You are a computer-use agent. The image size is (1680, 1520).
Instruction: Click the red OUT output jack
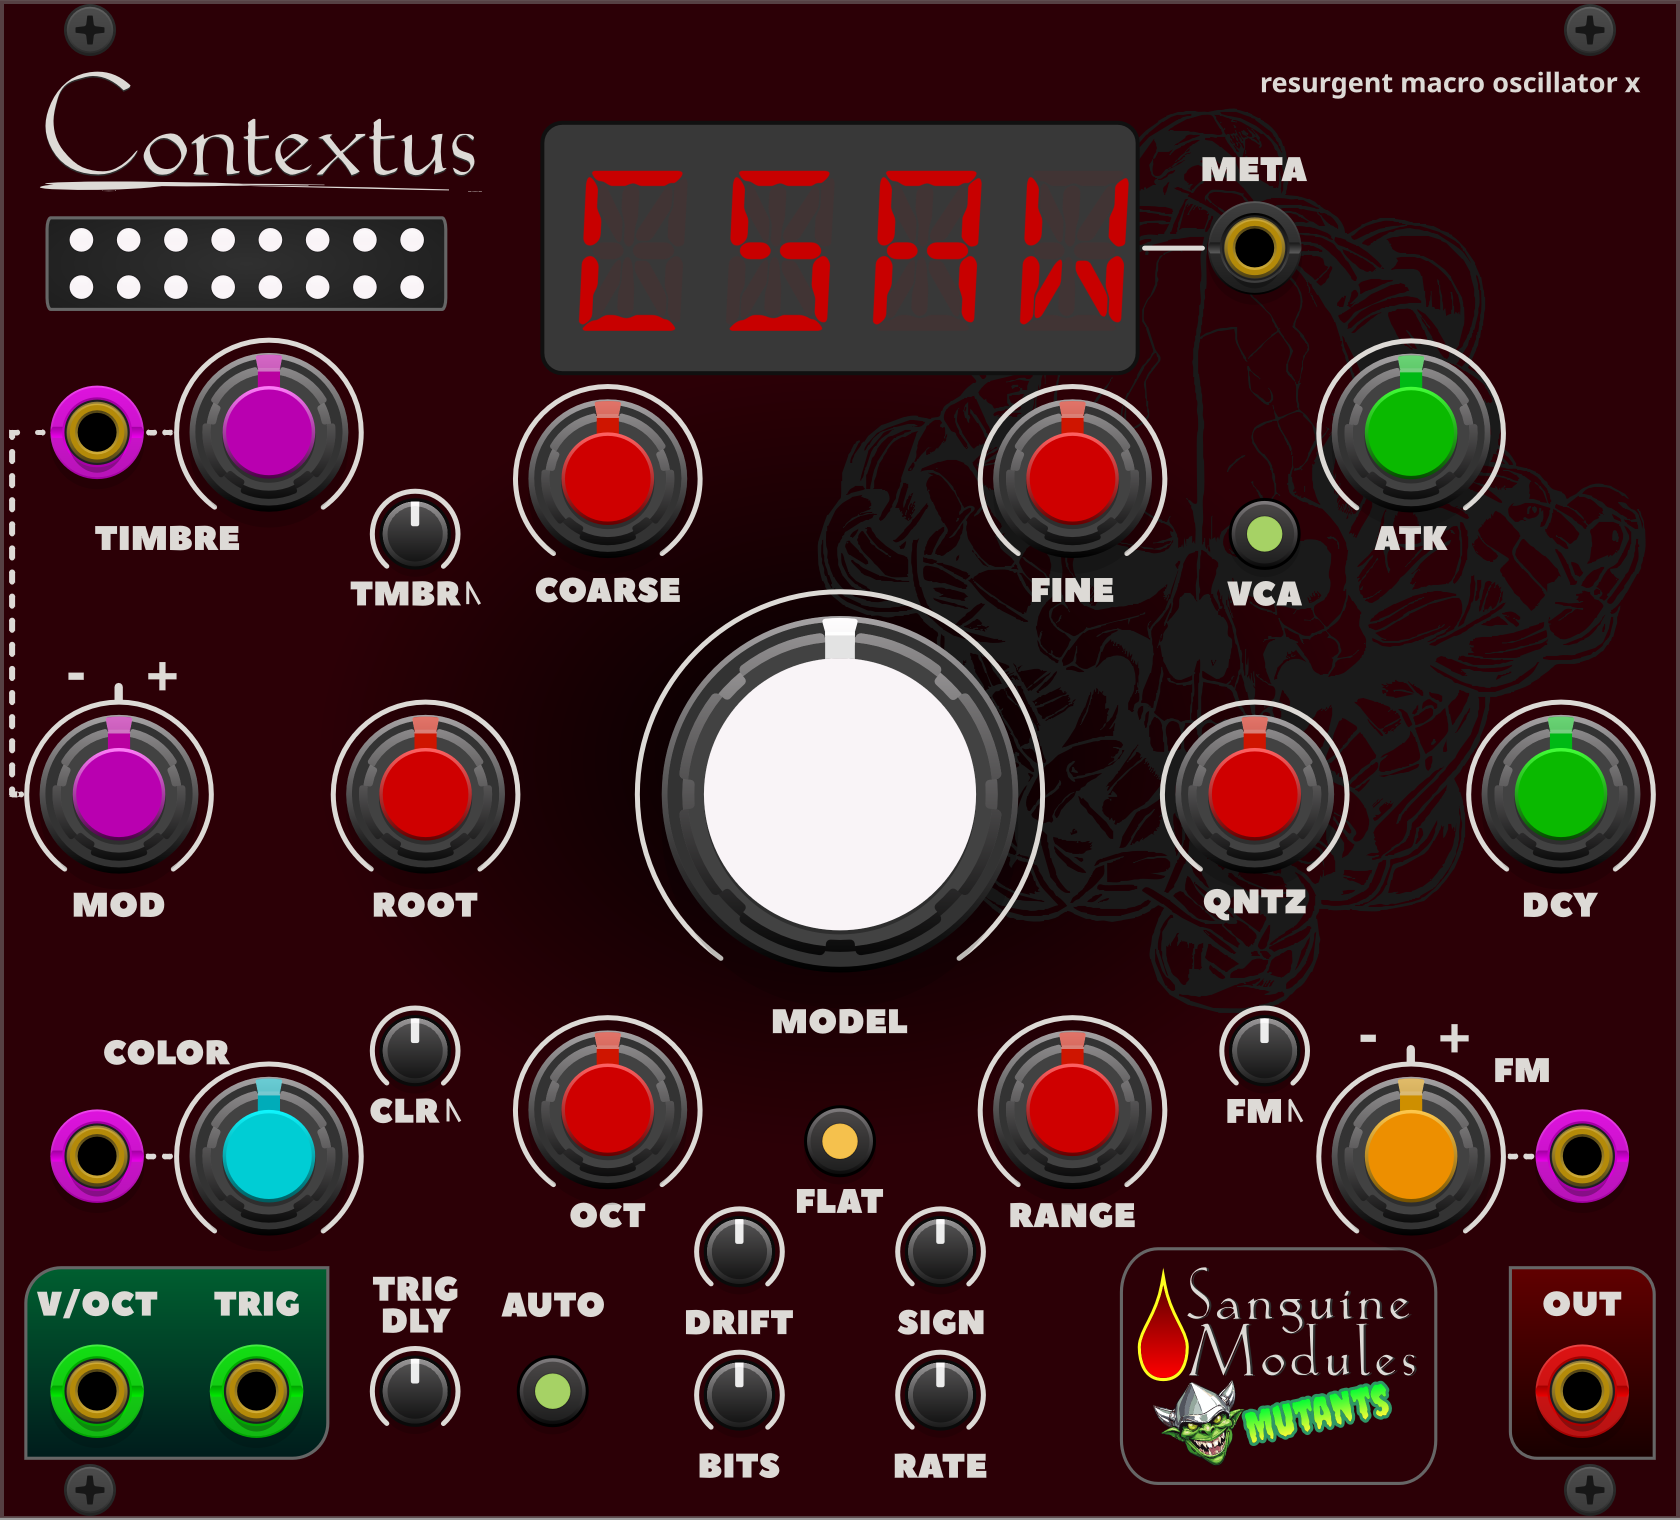pyautogui.click(x=1582, y=1390)
